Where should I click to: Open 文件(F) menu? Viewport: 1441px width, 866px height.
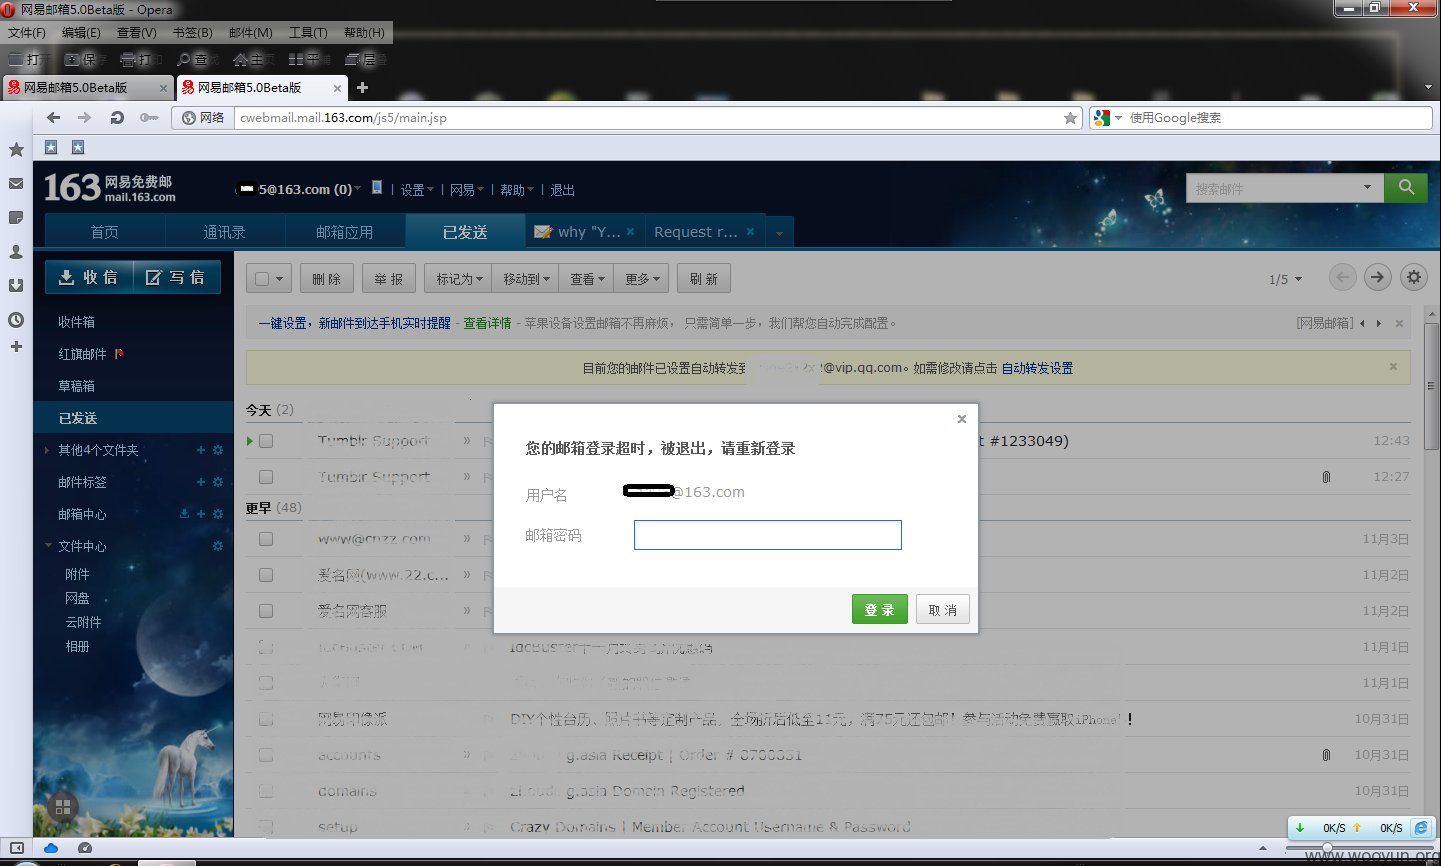coord(27,33)
